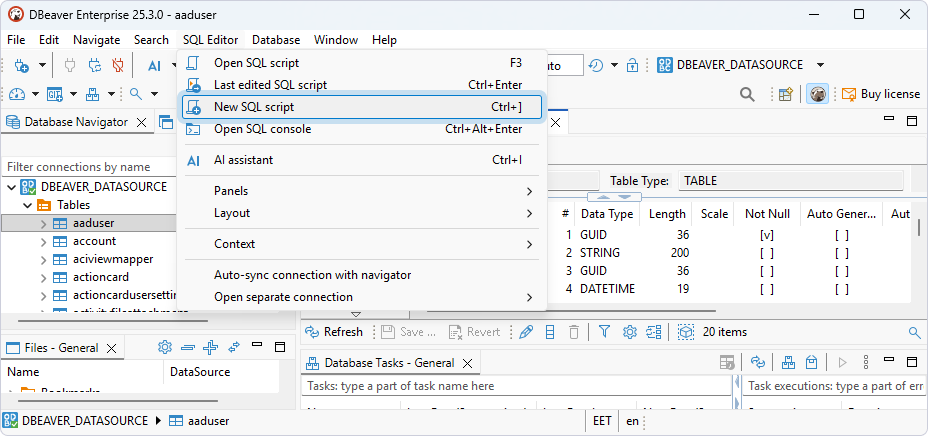Viewport: 928px width, 436px height.
Task: Open the dashboard gauge dropdown arrow
Action: tap(36, 94)
